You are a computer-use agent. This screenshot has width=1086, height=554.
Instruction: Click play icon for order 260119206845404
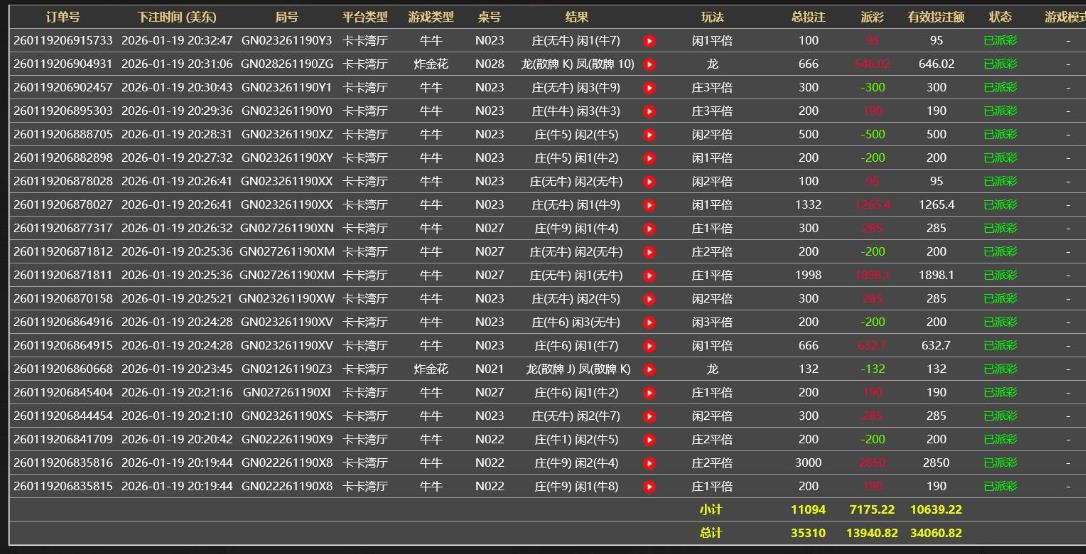point(649,393)
